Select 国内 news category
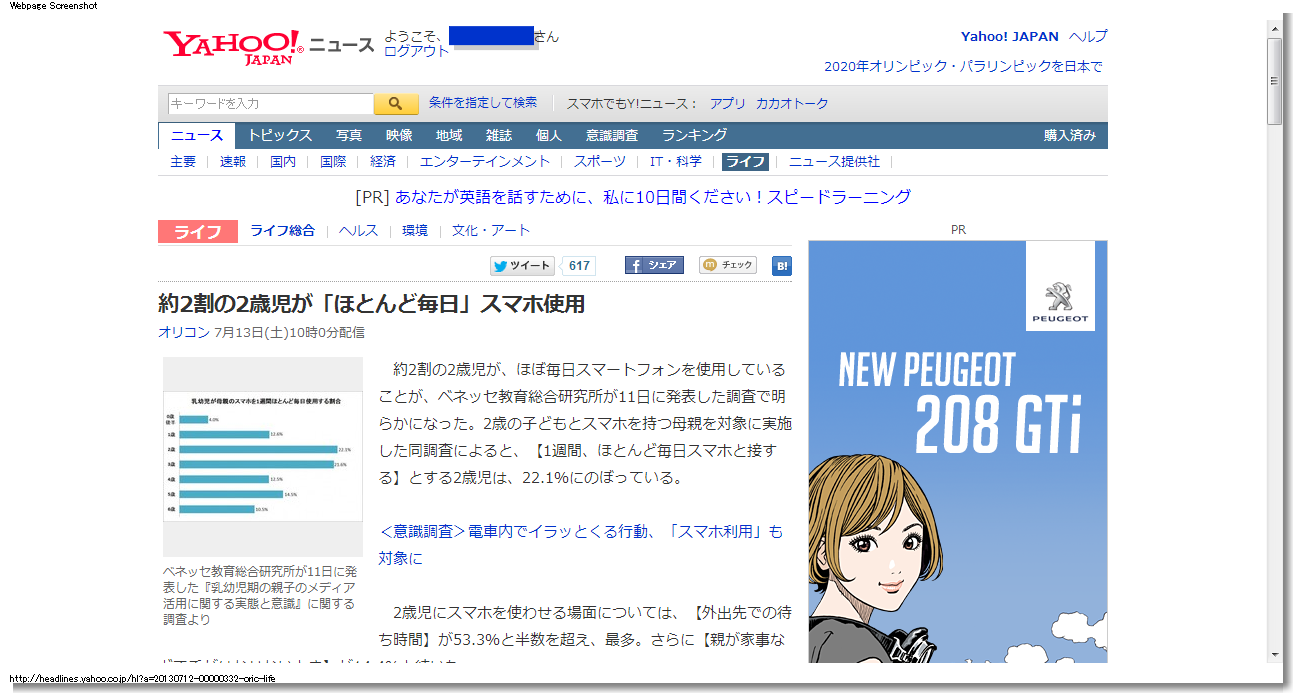Image resolution: width=1293 pixels, height=693 pixels. point(283,162)
